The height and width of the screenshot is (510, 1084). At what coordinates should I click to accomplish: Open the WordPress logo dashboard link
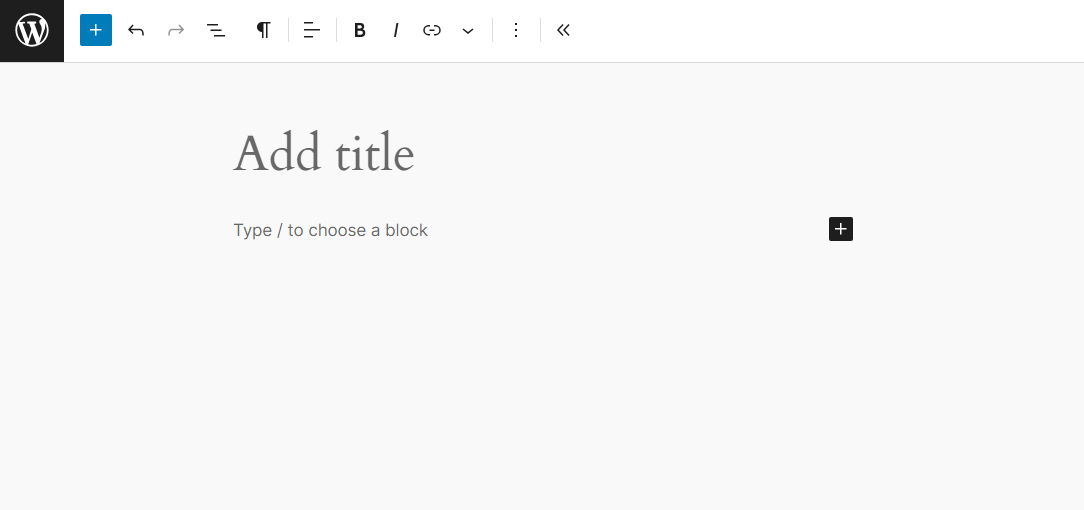32,31
